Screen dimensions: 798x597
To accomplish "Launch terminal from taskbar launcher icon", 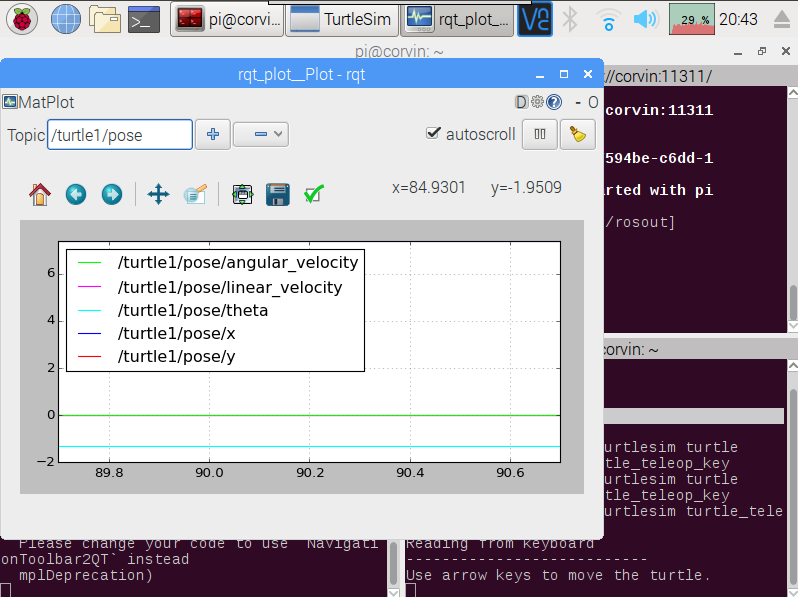I will pos(144,19).
